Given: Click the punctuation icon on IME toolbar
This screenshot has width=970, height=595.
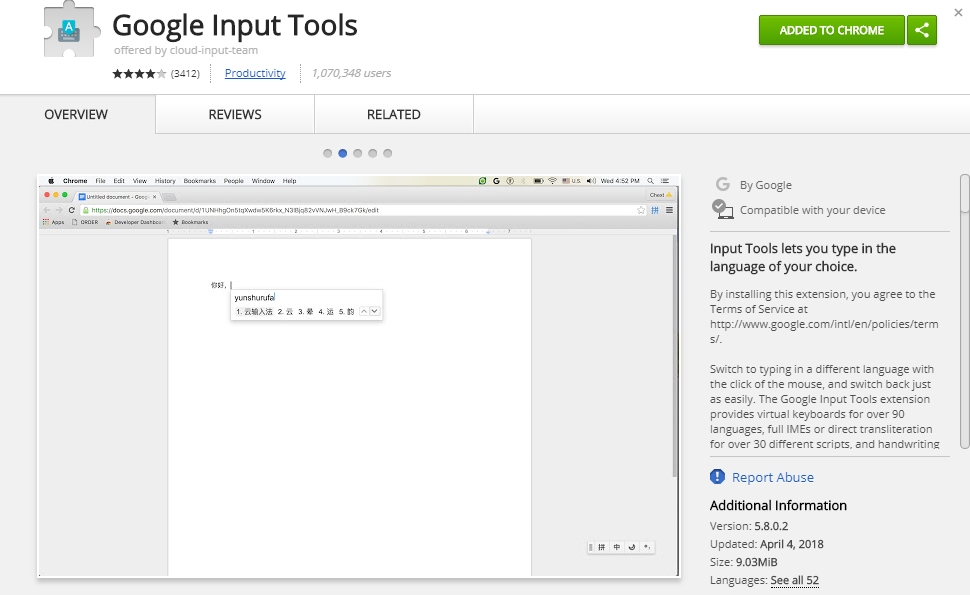Looking at the screenshot, I should coord(646,547).
